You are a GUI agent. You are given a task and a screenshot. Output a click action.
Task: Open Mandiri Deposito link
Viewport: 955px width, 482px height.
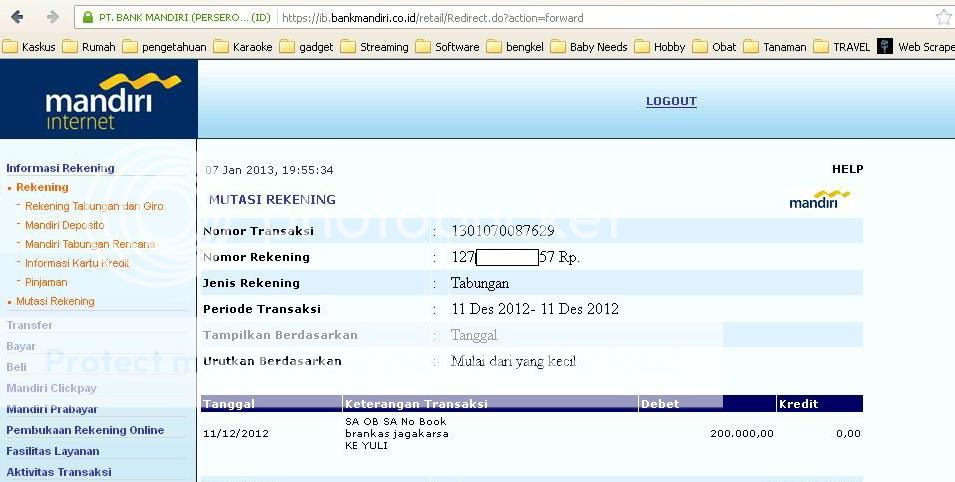click(x=65, y=225)
